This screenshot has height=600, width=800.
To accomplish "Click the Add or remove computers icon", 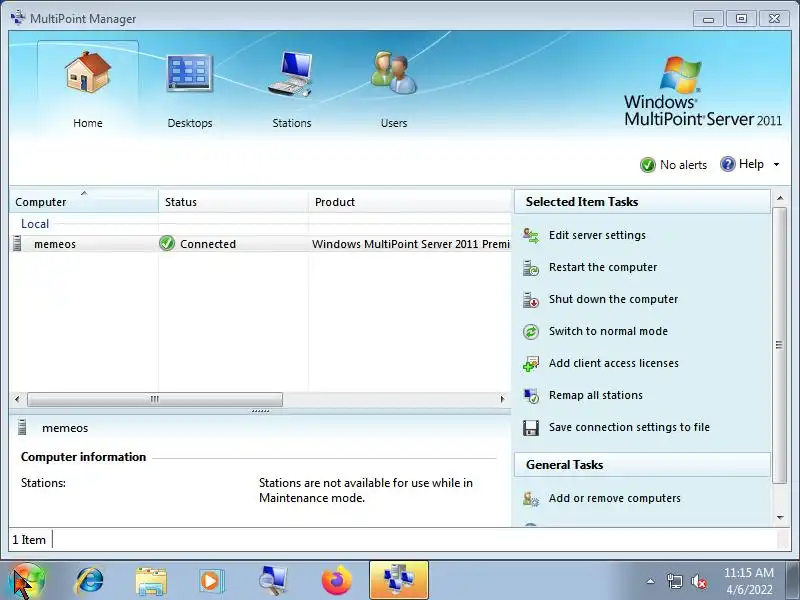I will click(x=531, y=498).
